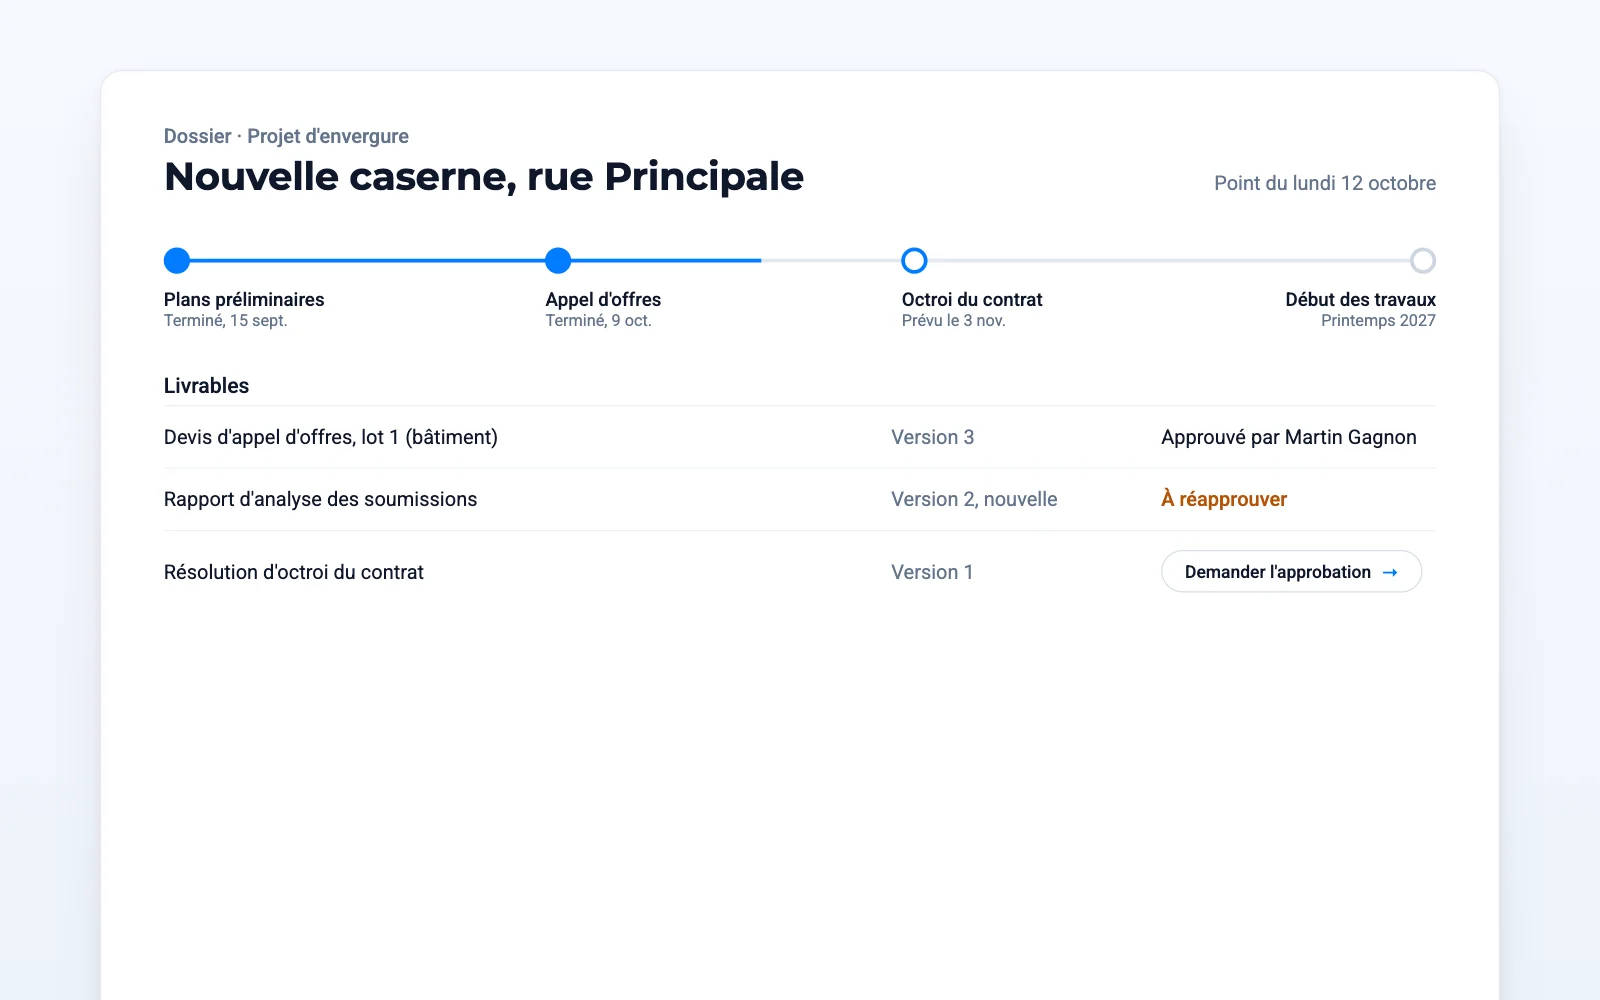1600x1000 pixels.
Task: Click the Plans préliminaires label
Action: (244, 299)
